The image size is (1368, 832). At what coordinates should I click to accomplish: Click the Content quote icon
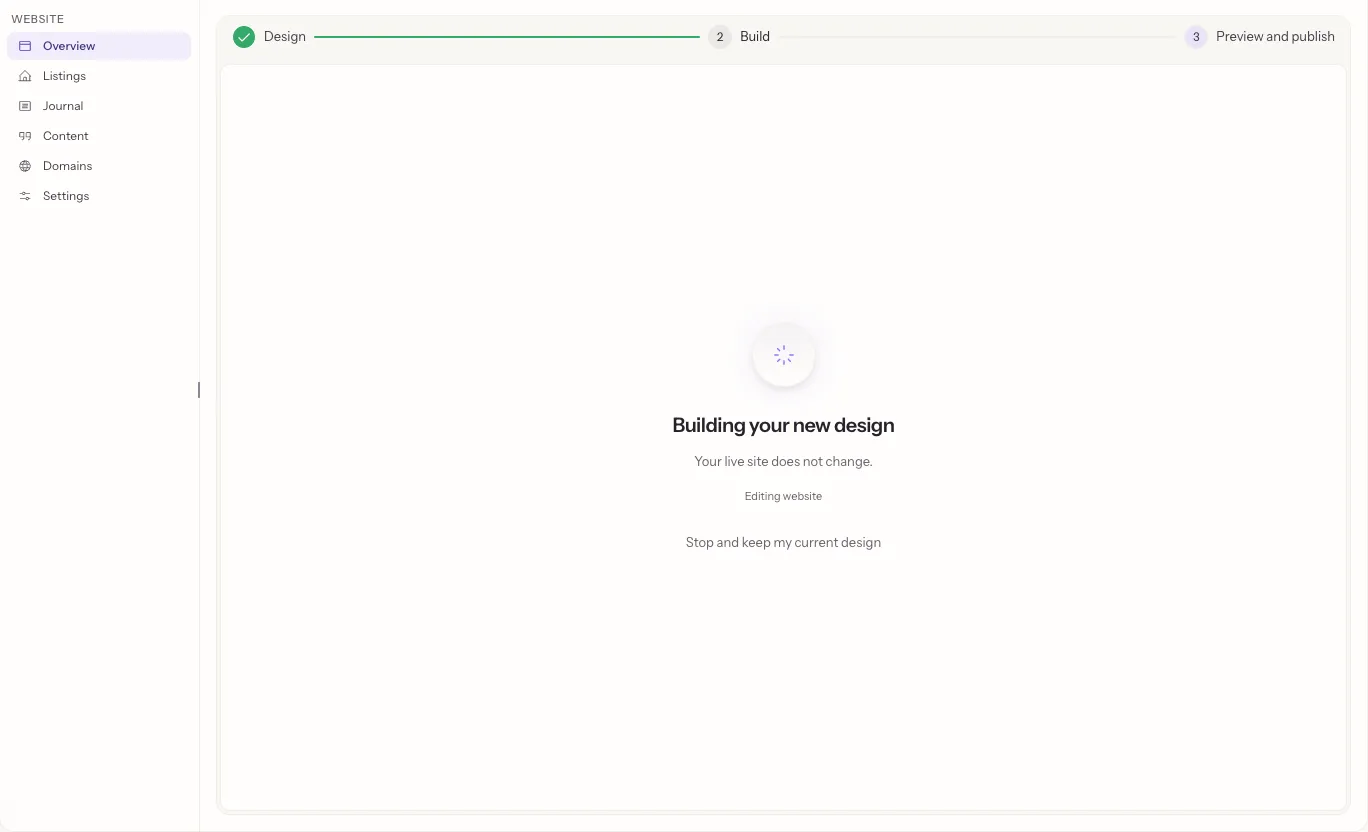pyautogui.click(x=25, y=136)
